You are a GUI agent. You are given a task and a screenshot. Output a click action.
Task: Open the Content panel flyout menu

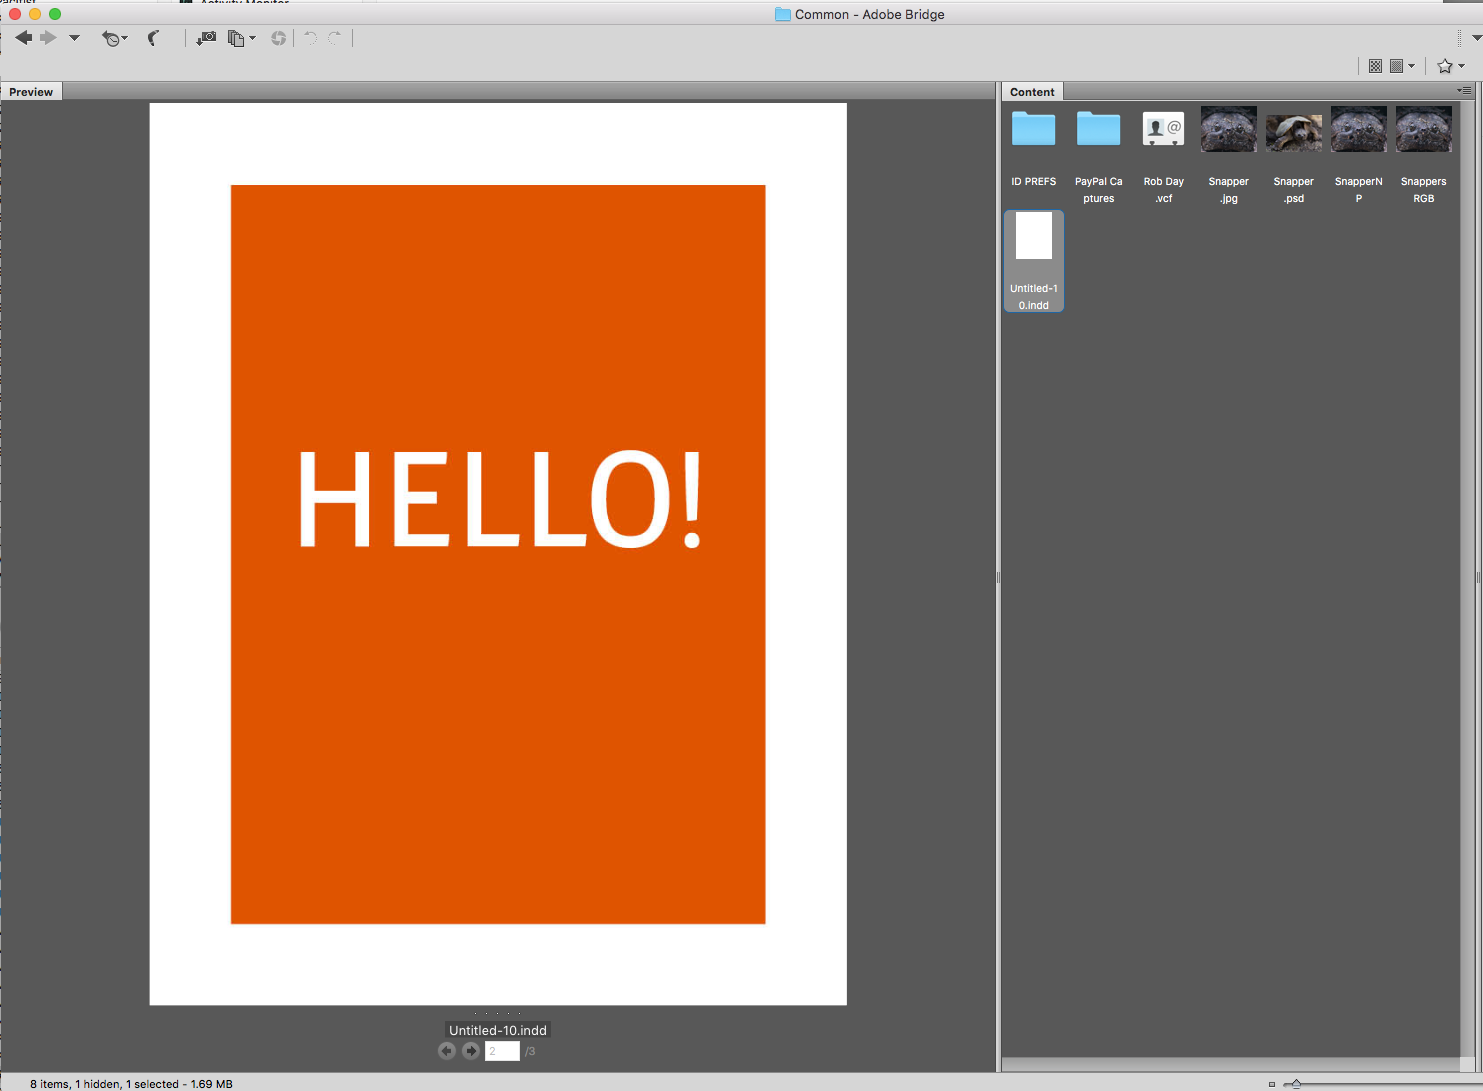[1465, 91]
